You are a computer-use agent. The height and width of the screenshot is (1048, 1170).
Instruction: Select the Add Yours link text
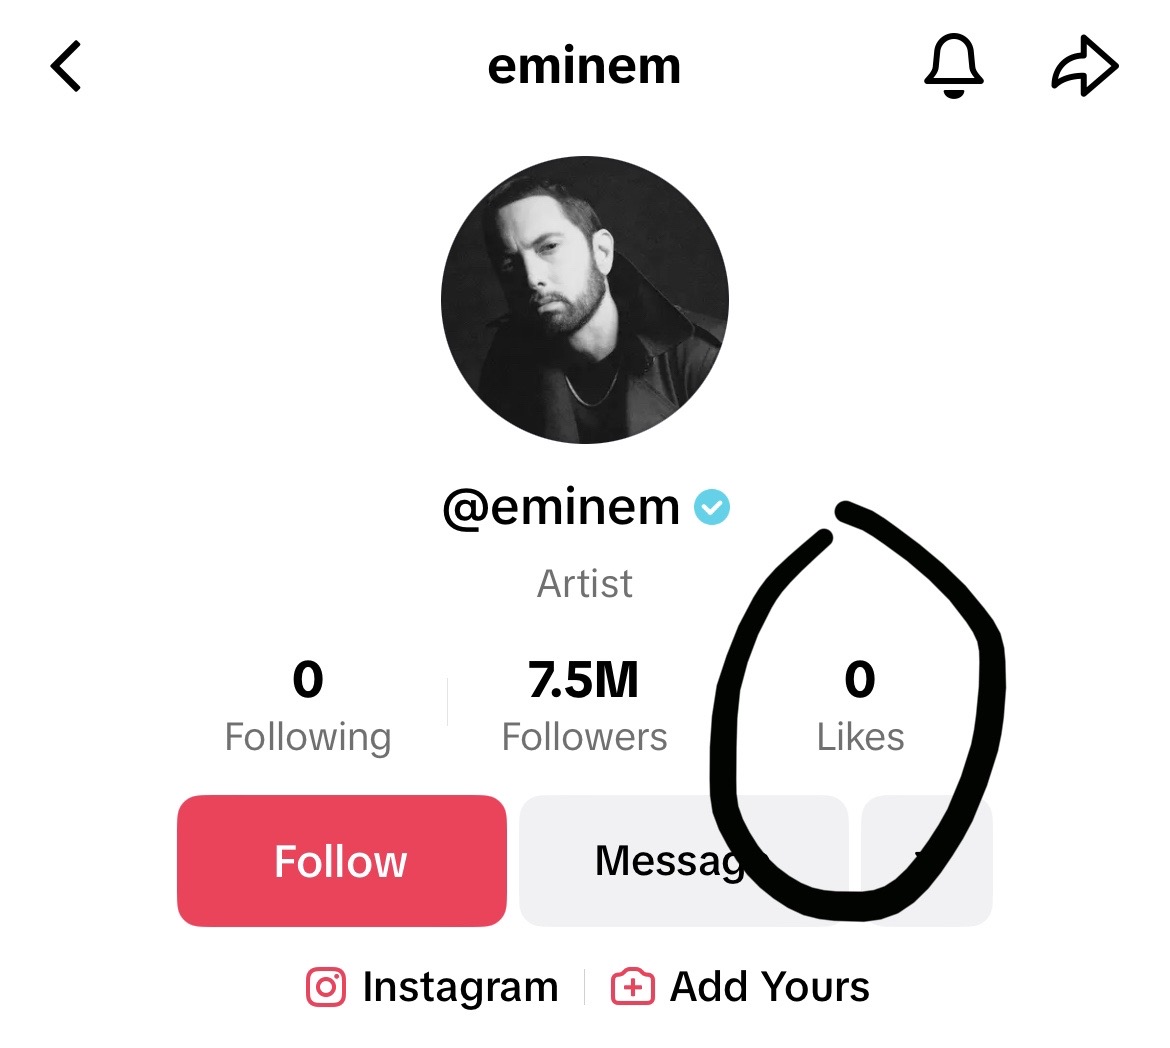[x=769, y=987]
